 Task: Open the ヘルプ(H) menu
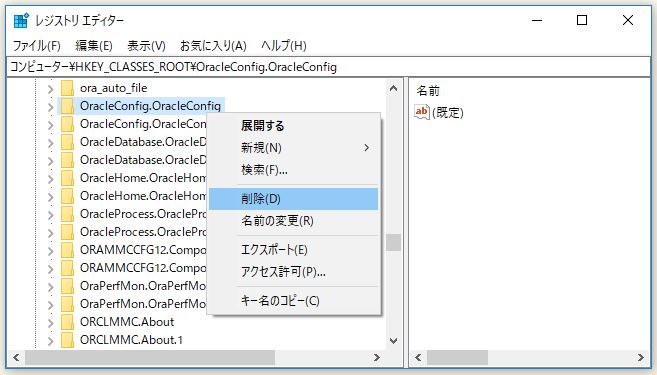(x=284, y=45)
